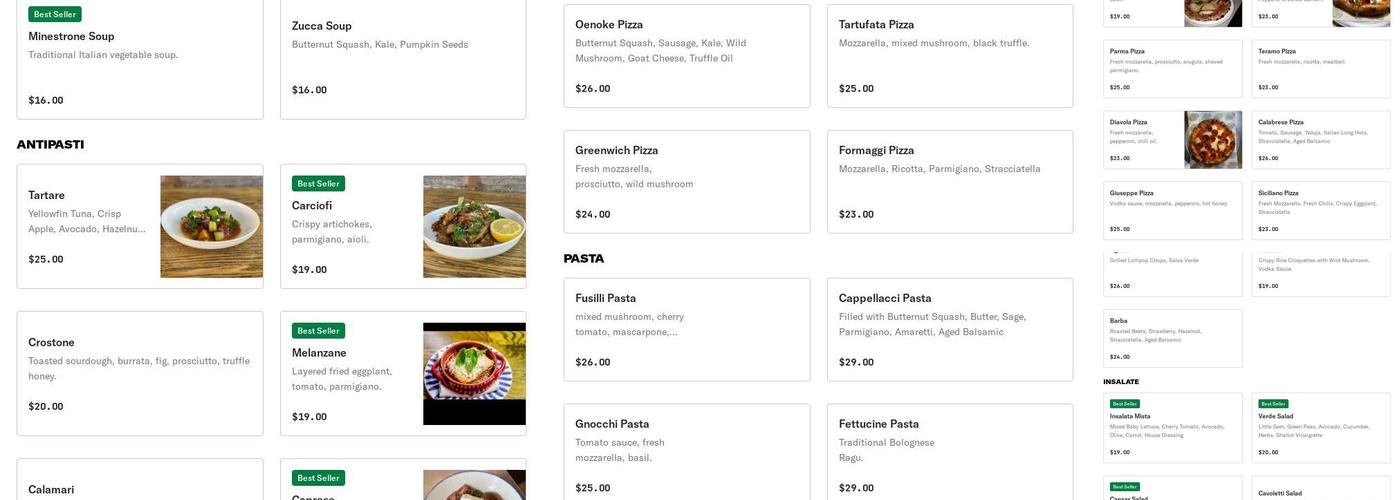Open the Gnocchi Pasta item
1400x500 pixels.
(x=687, y=455)
